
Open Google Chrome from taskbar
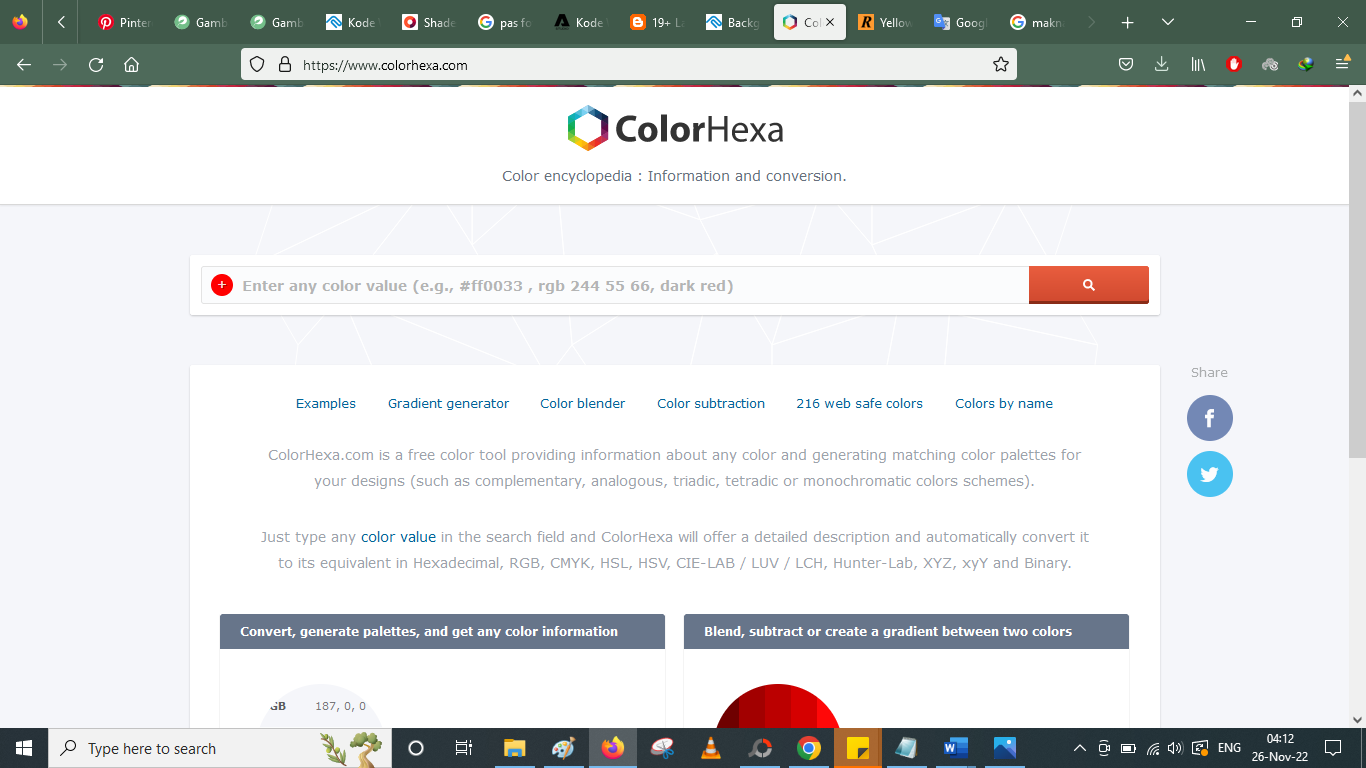(809, 748)
